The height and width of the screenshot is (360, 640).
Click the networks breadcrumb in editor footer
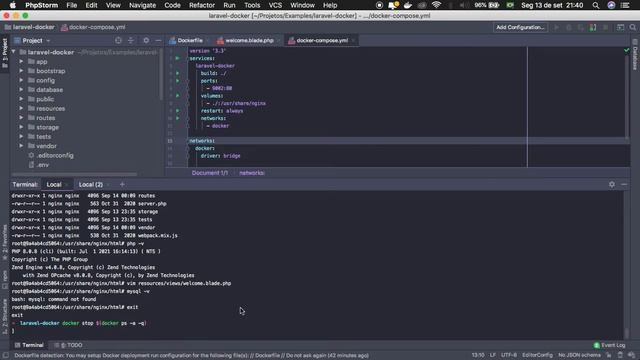[x=251, y=173]
